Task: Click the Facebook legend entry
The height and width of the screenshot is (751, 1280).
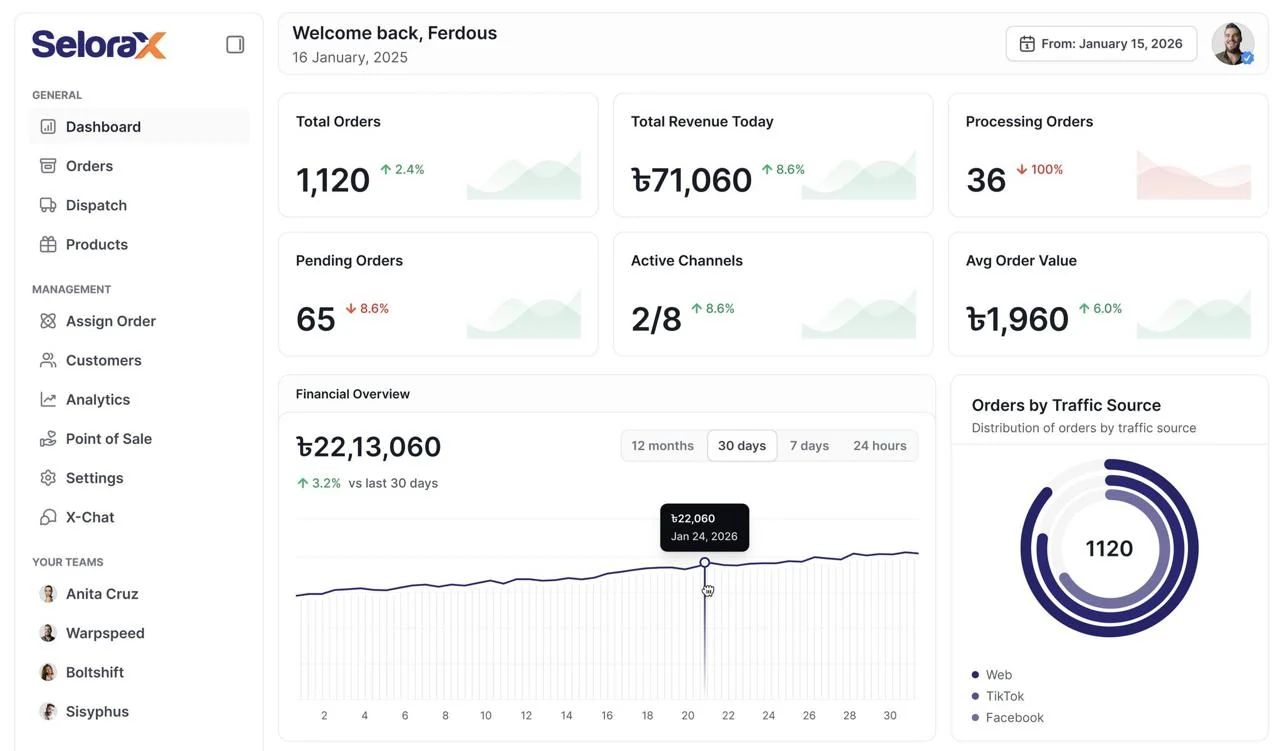Action: pyautogui.click(x=1008, y=718)
